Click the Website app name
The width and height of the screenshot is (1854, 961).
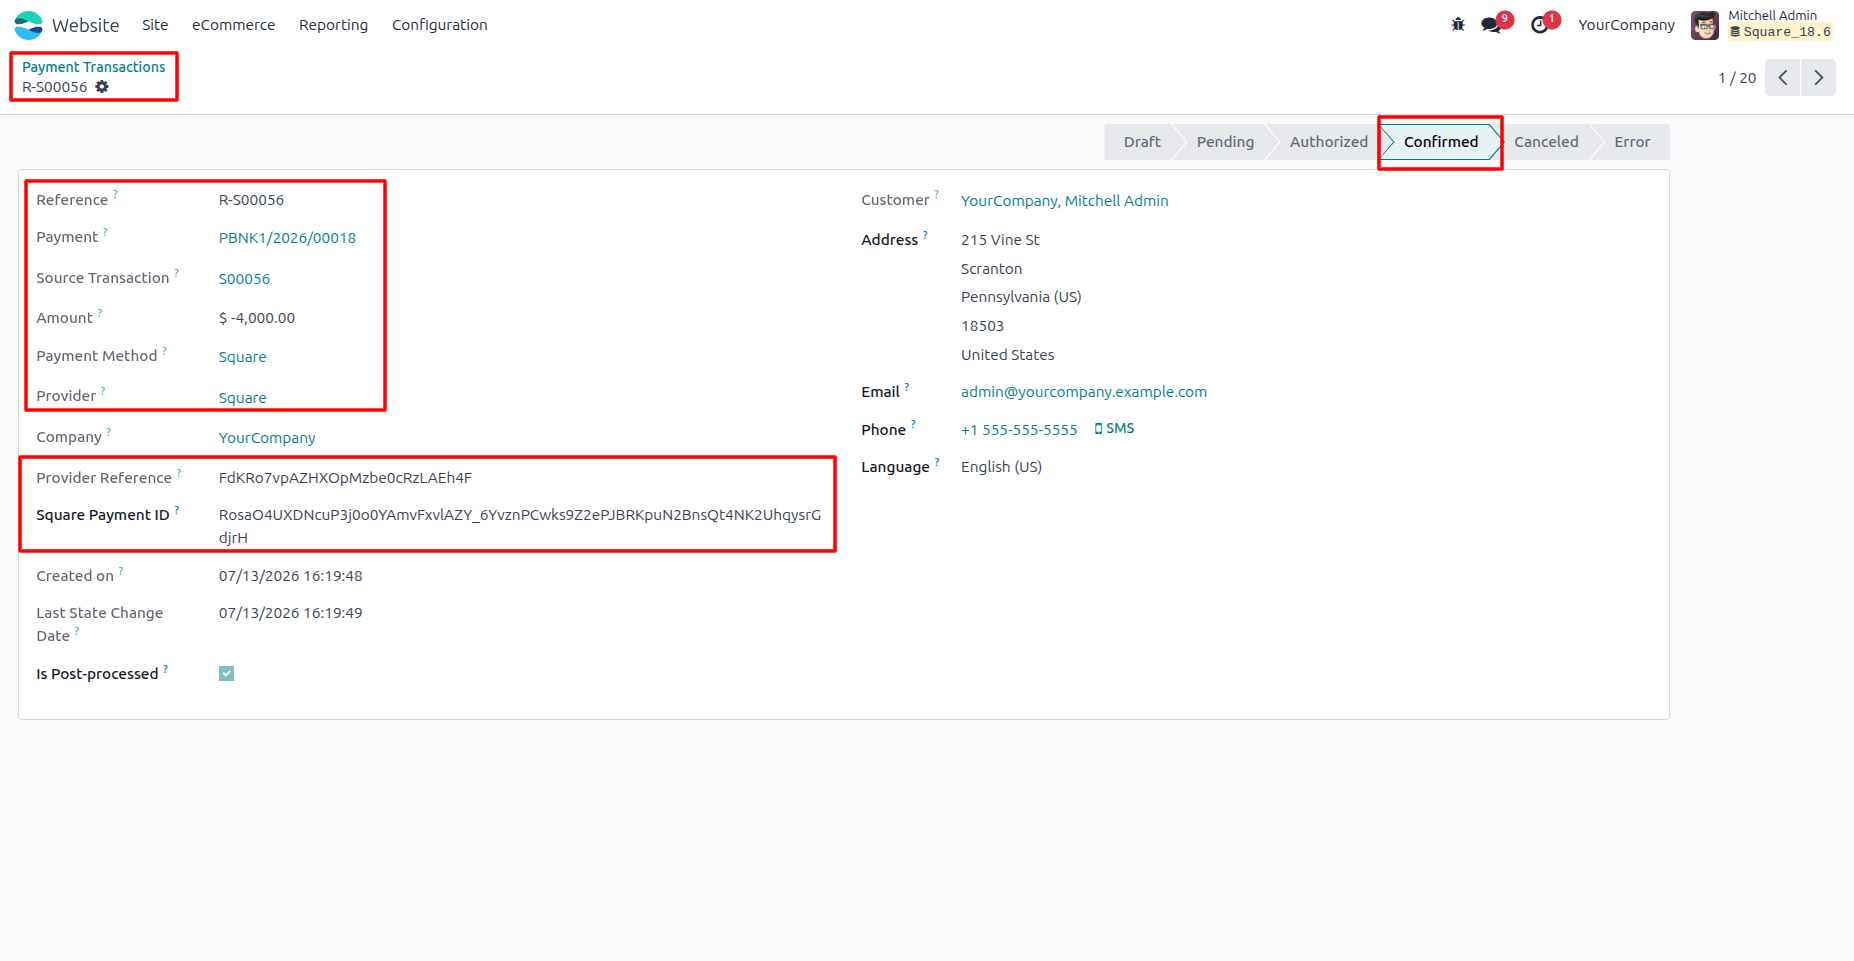[x=85, y=25]
